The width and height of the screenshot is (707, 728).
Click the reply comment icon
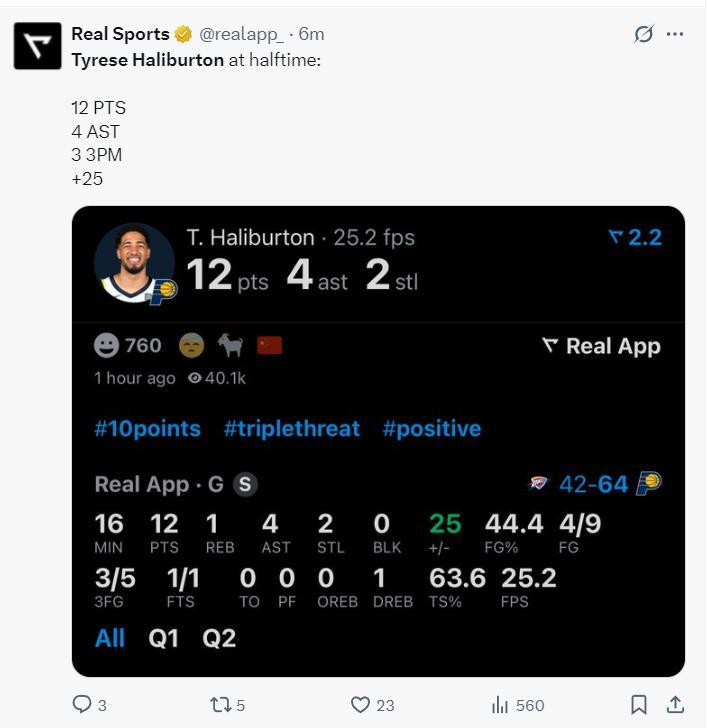(x=82, y=705)
